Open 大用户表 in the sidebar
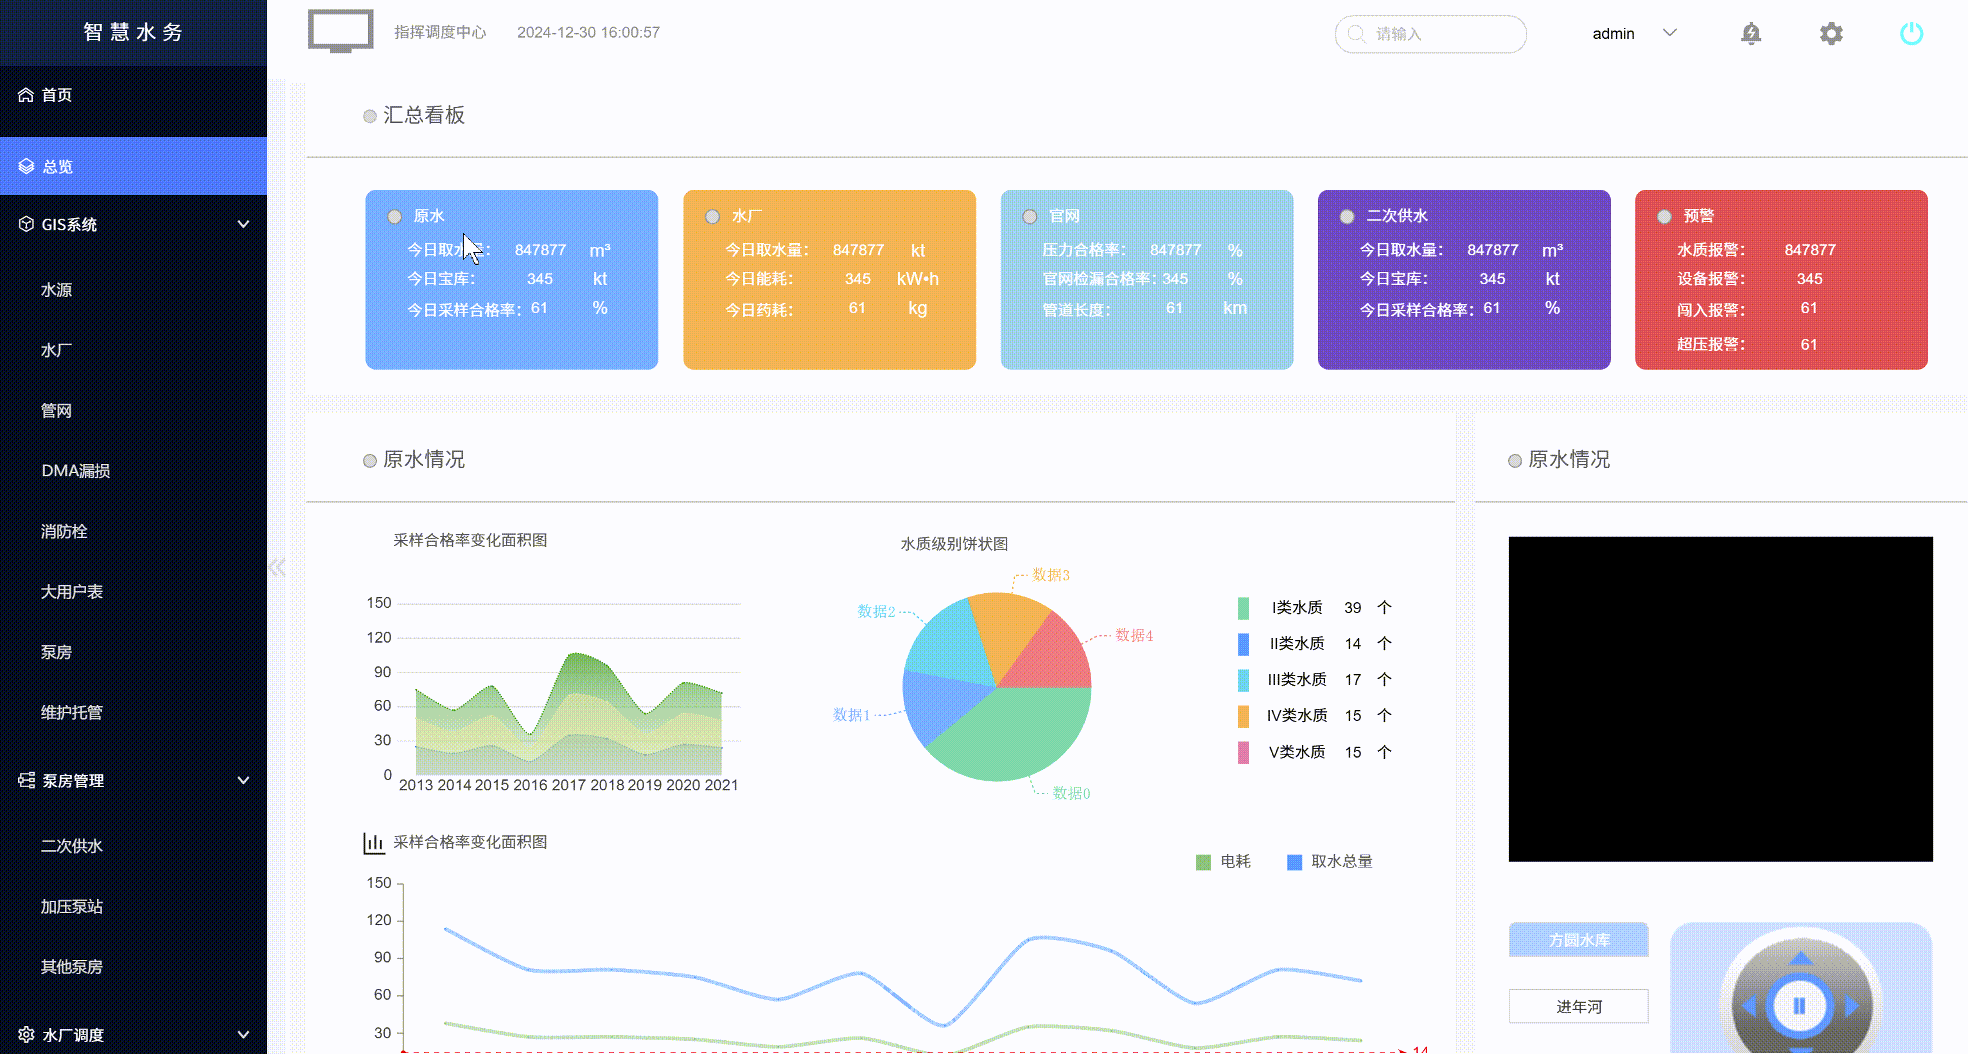Image resolution: width=1968 pixels, height=1054 pixels. pos(72,592)
